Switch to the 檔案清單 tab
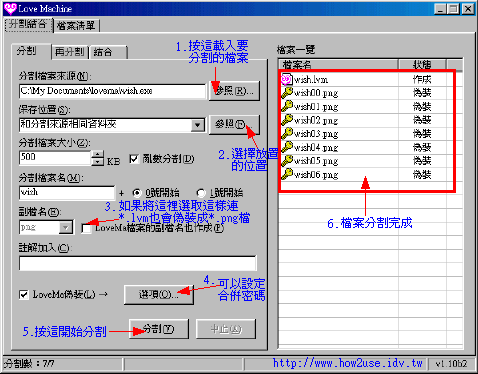Screen dimensions: 478x374 [x=76, y=25]
